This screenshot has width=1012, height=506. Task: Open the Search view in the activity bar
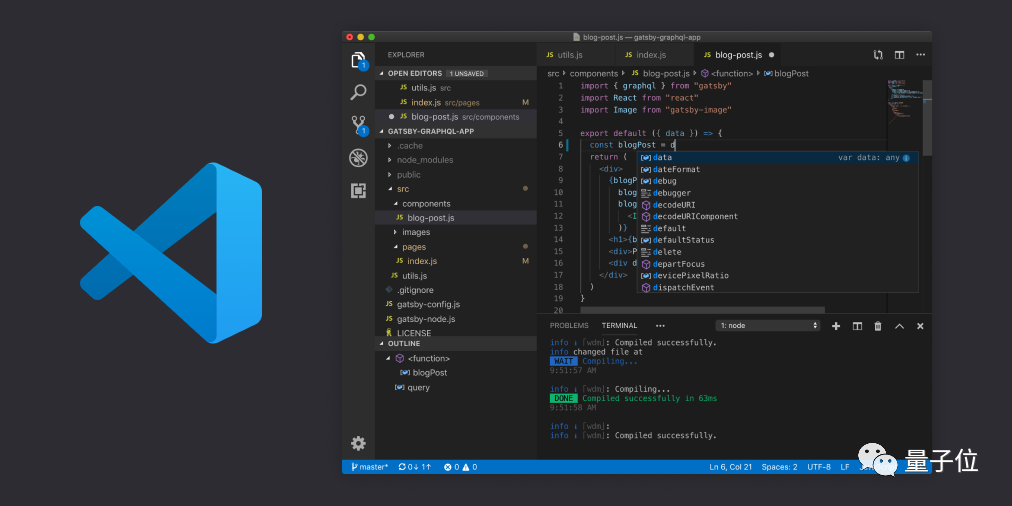coord(358,92)
